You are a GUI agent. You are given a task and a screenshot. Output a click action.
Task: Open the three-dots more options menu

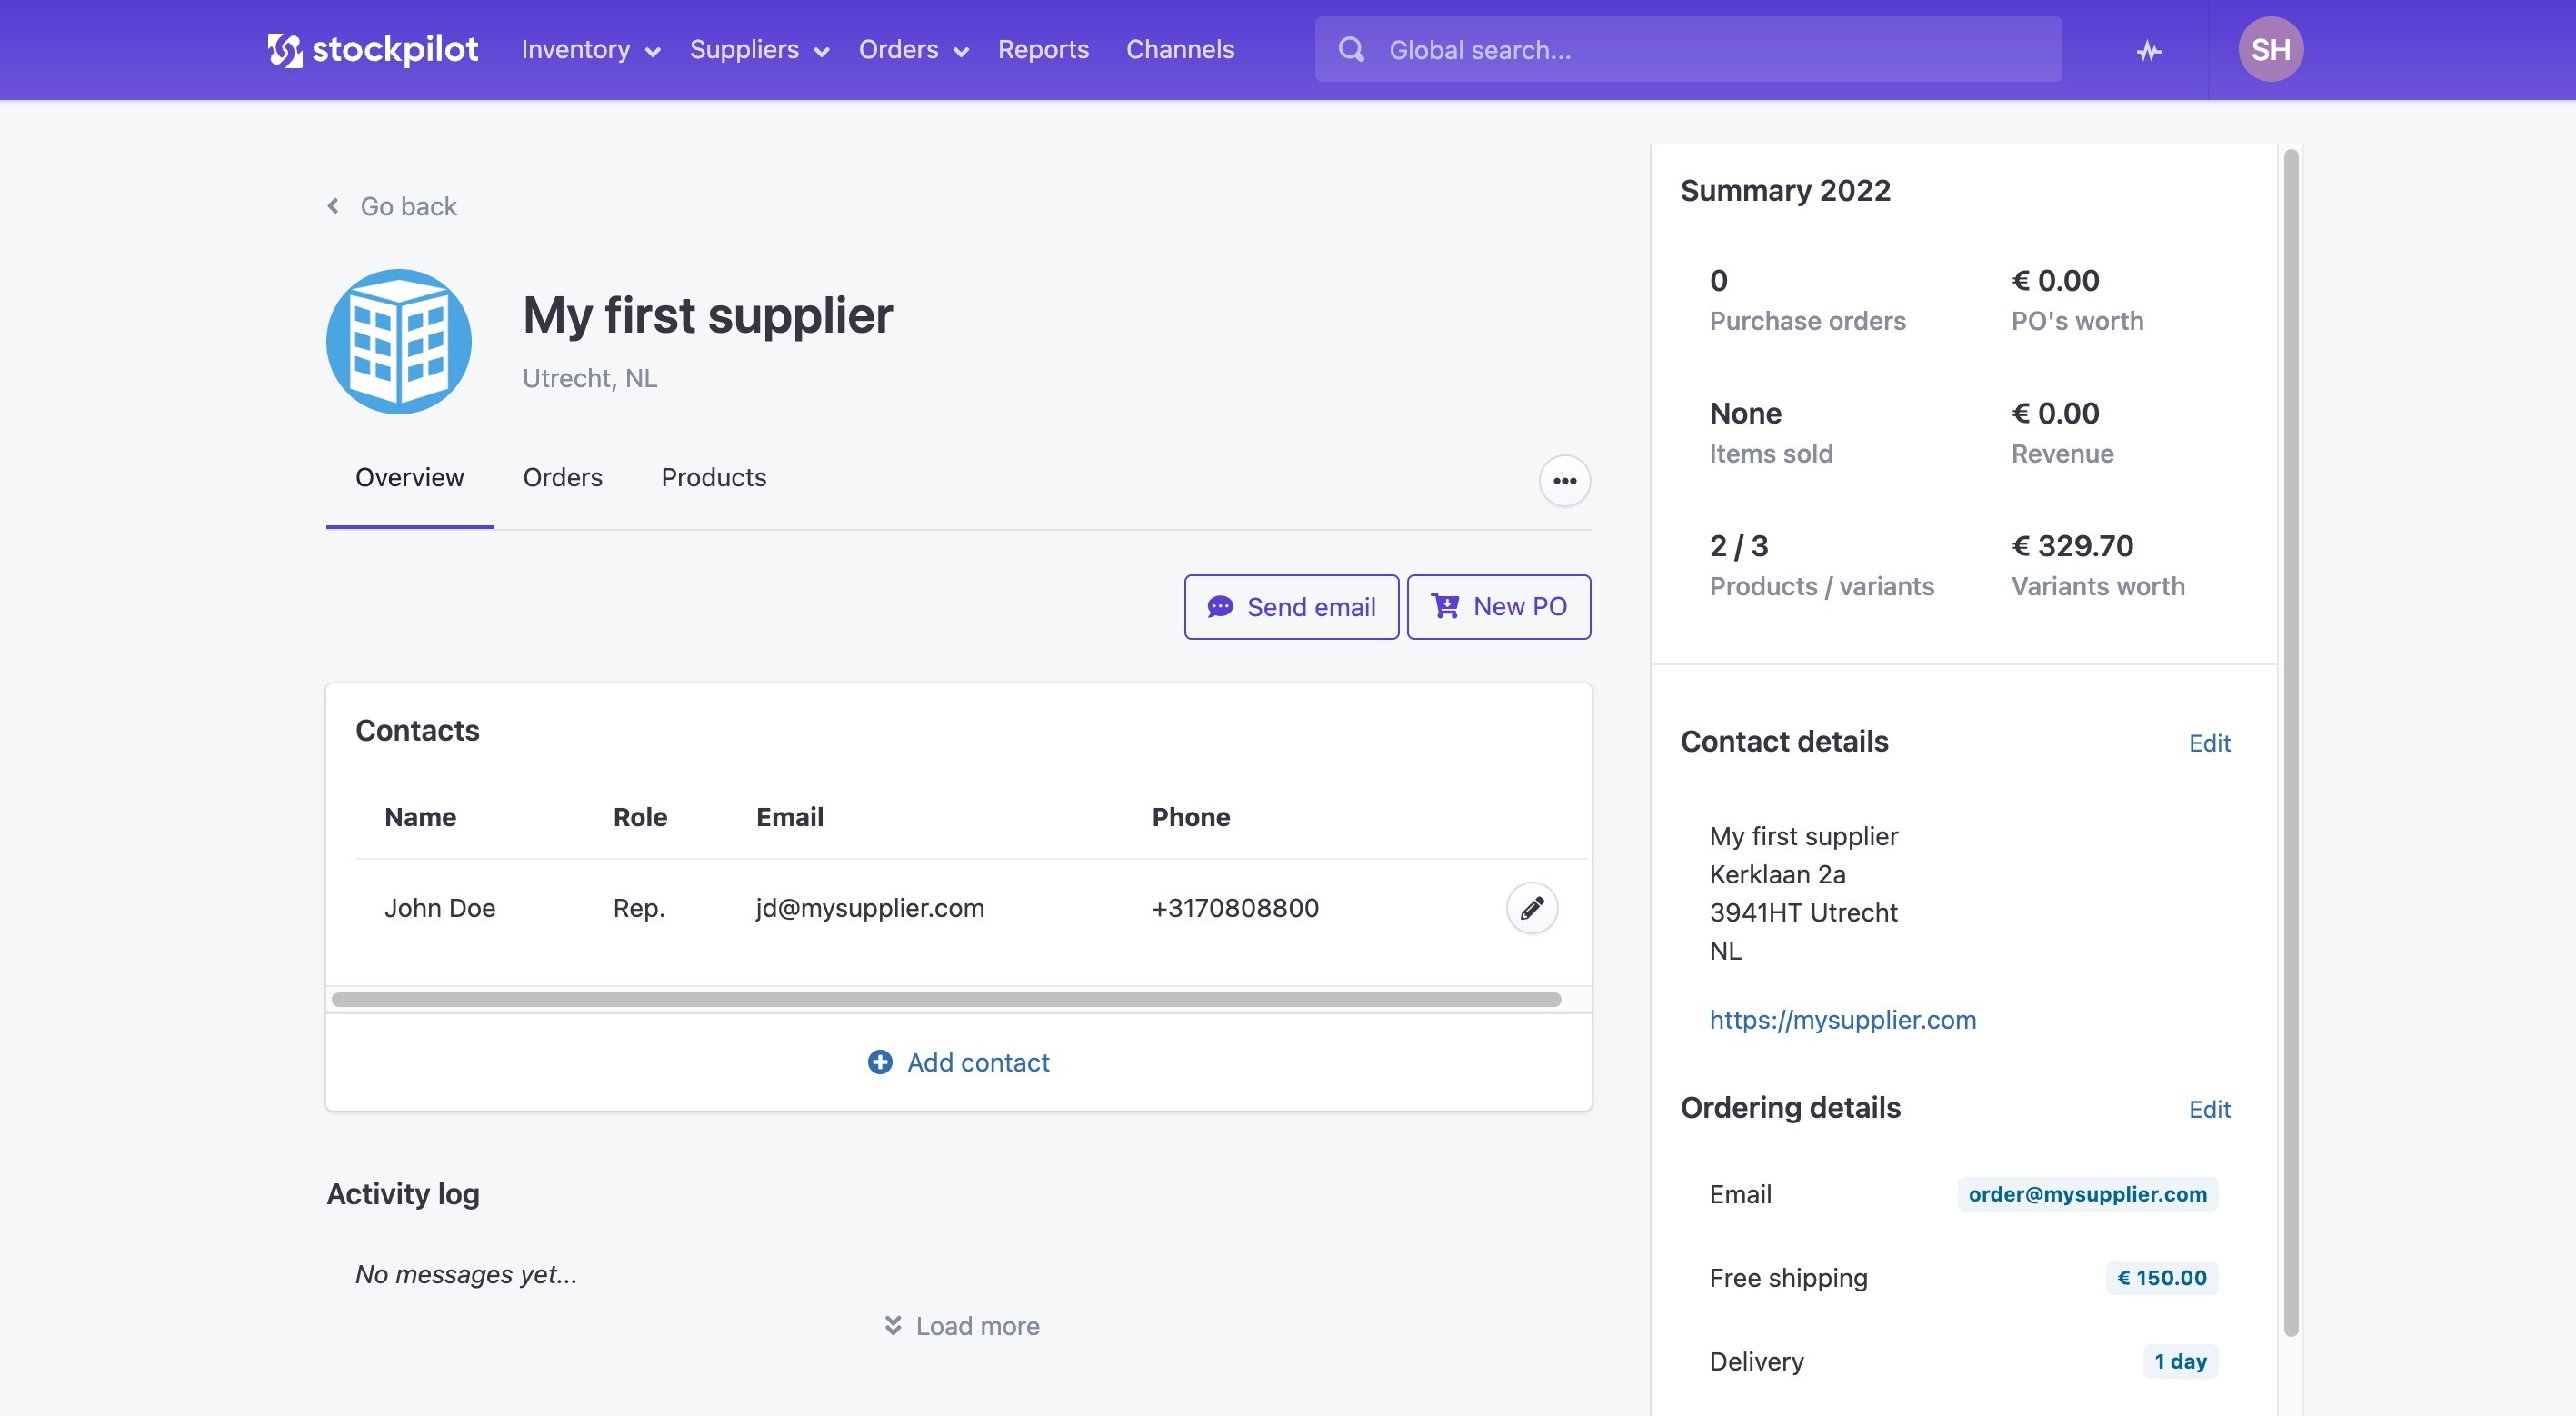point(1564,481)
